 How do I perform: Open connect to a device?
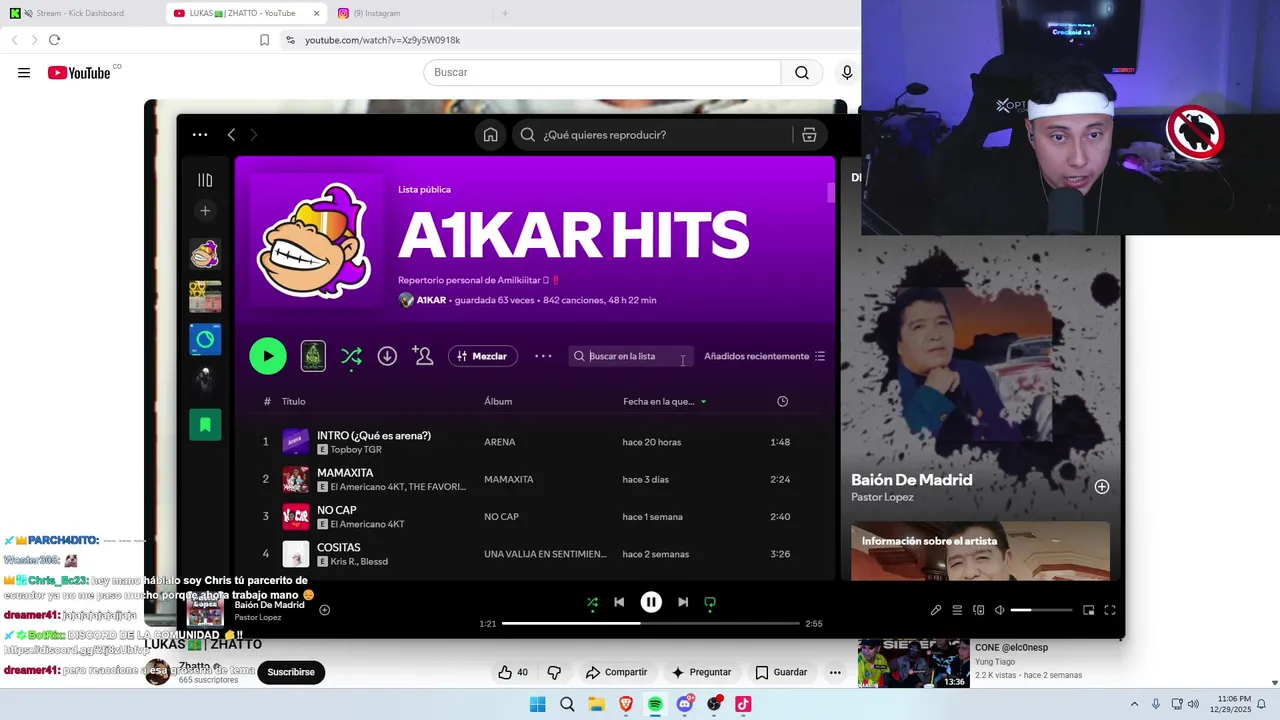click(x=978, y=610)
